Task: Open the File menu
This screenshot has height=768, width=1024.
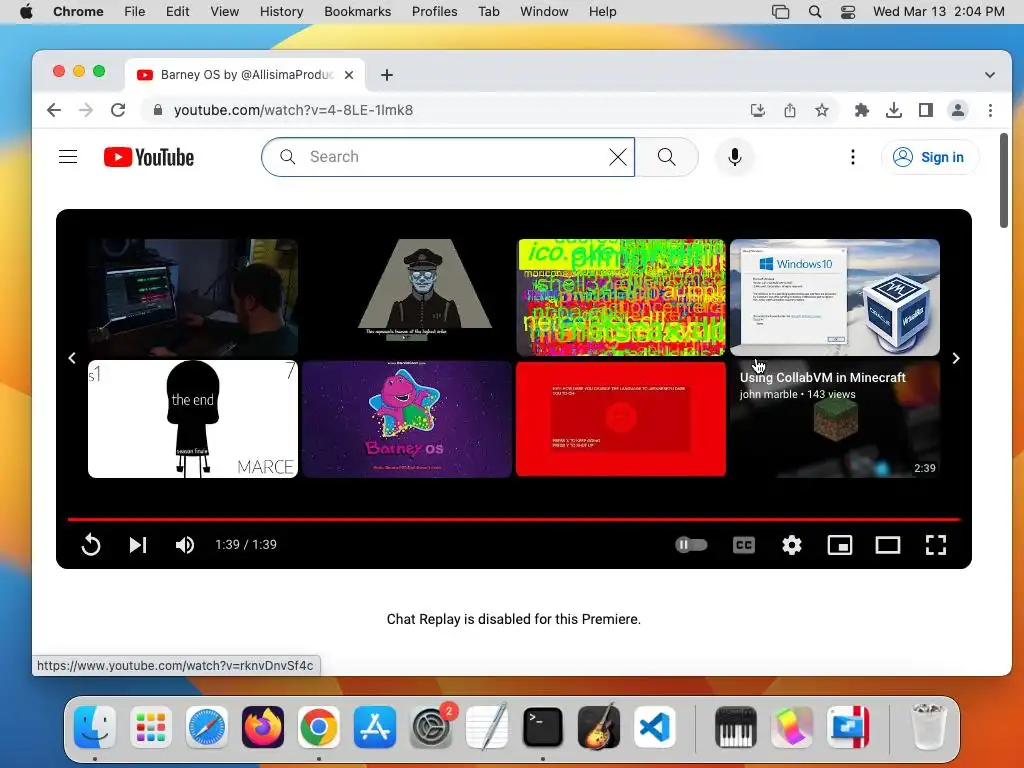Action: (135, 12)
